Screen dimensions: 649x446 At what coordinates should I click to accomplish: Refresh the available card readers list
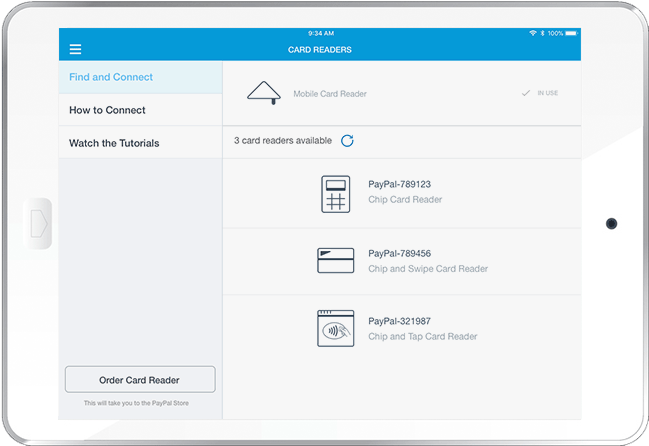347,141
